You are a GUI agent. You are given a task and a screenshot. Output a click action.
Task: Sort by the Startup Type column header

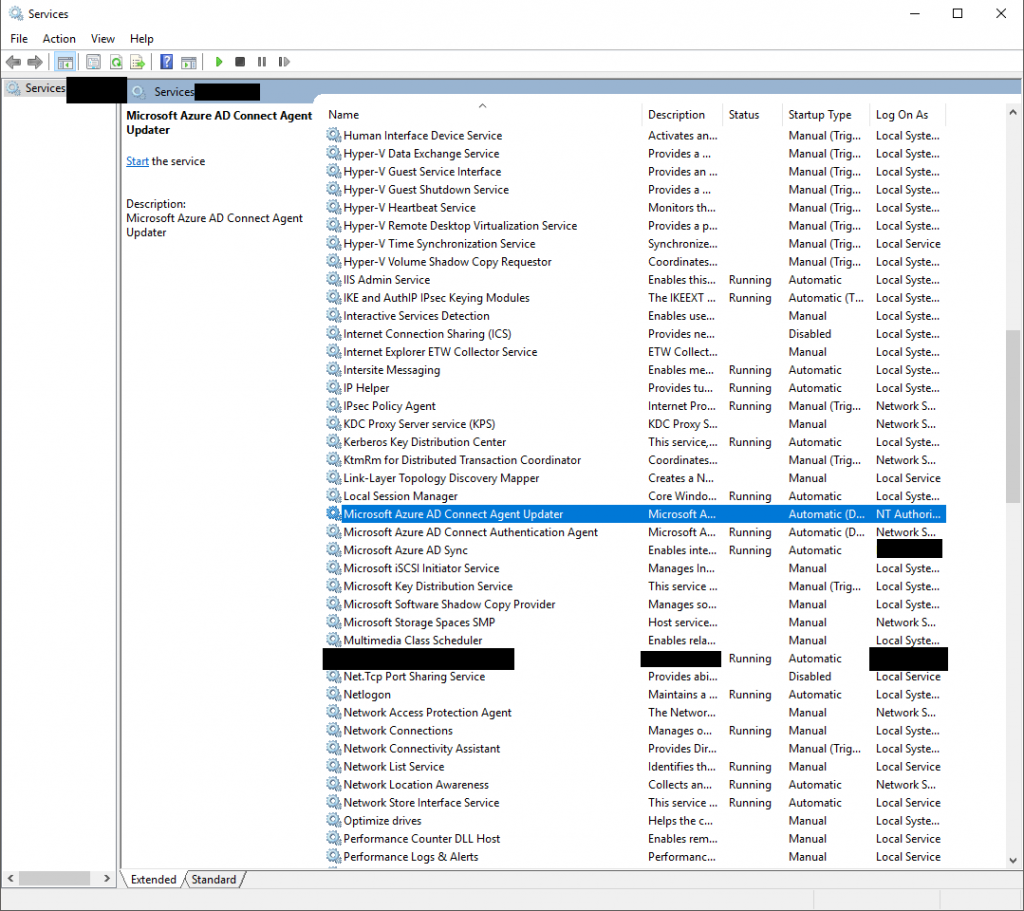(x=825, y=114)
